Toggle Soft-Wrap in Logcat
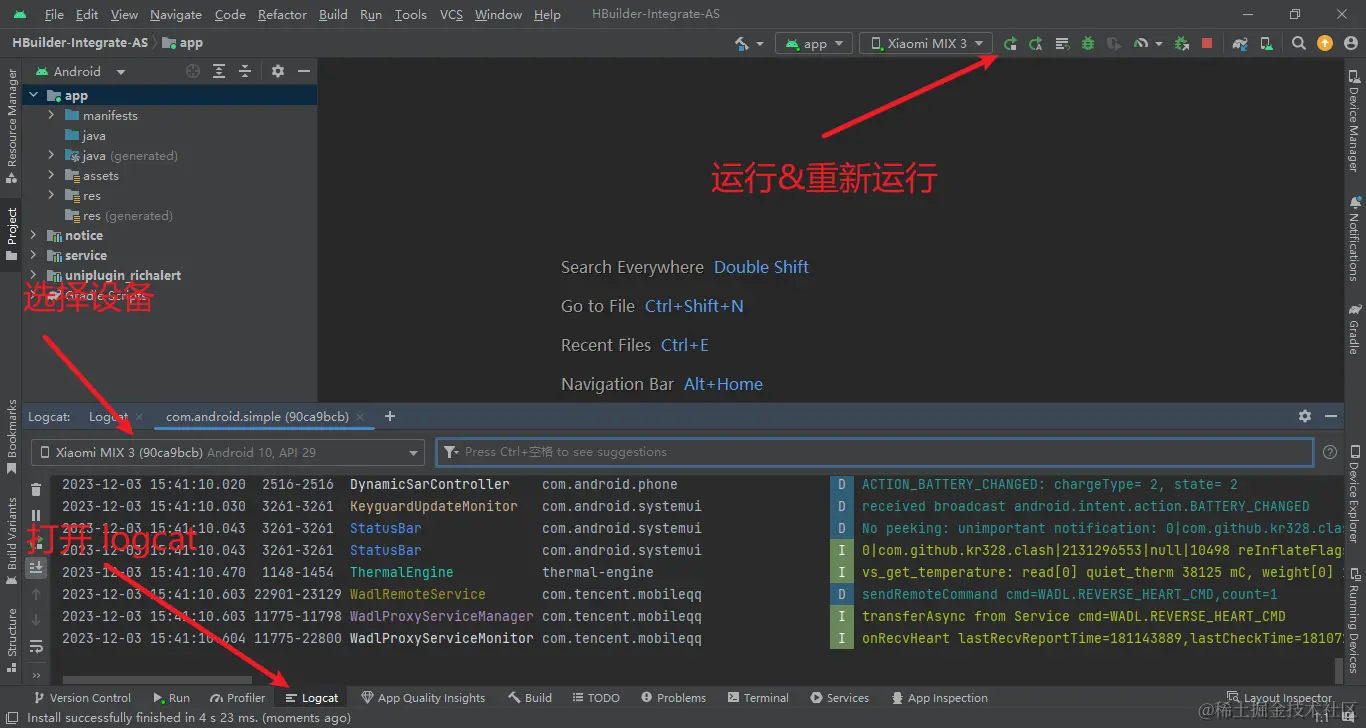Screen dimensions: 1366x728 [36, 645]
